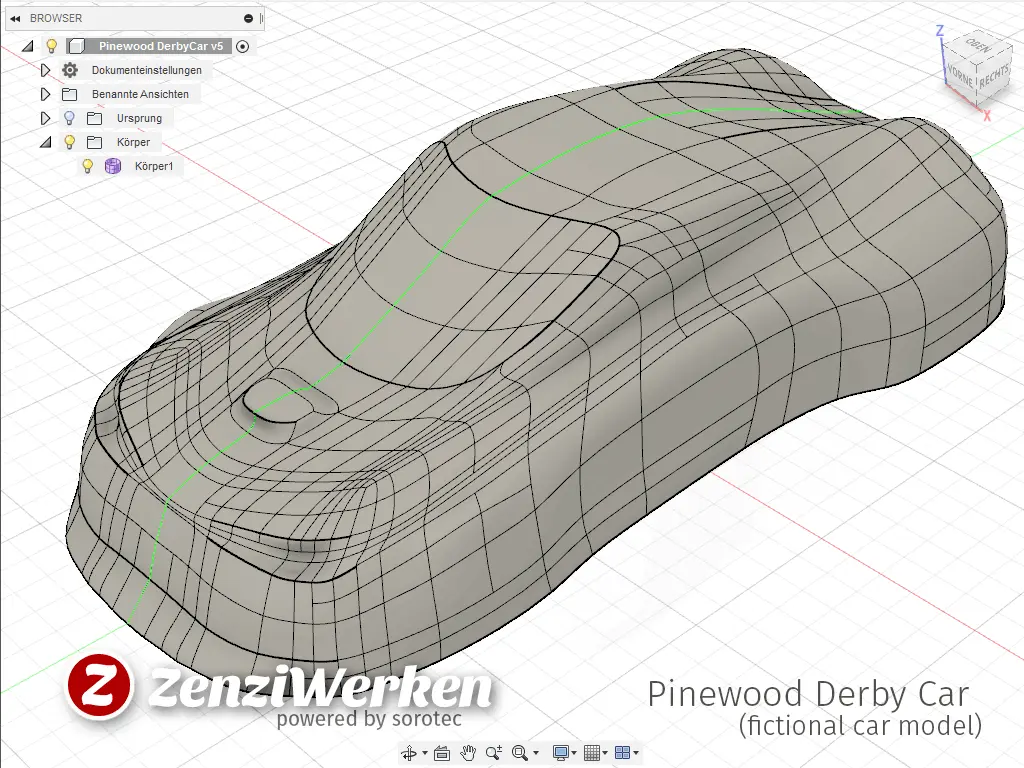Click the Ursprung folder icon
The width and height of the screenshot is (1024, 768).
tap(95, 118)
